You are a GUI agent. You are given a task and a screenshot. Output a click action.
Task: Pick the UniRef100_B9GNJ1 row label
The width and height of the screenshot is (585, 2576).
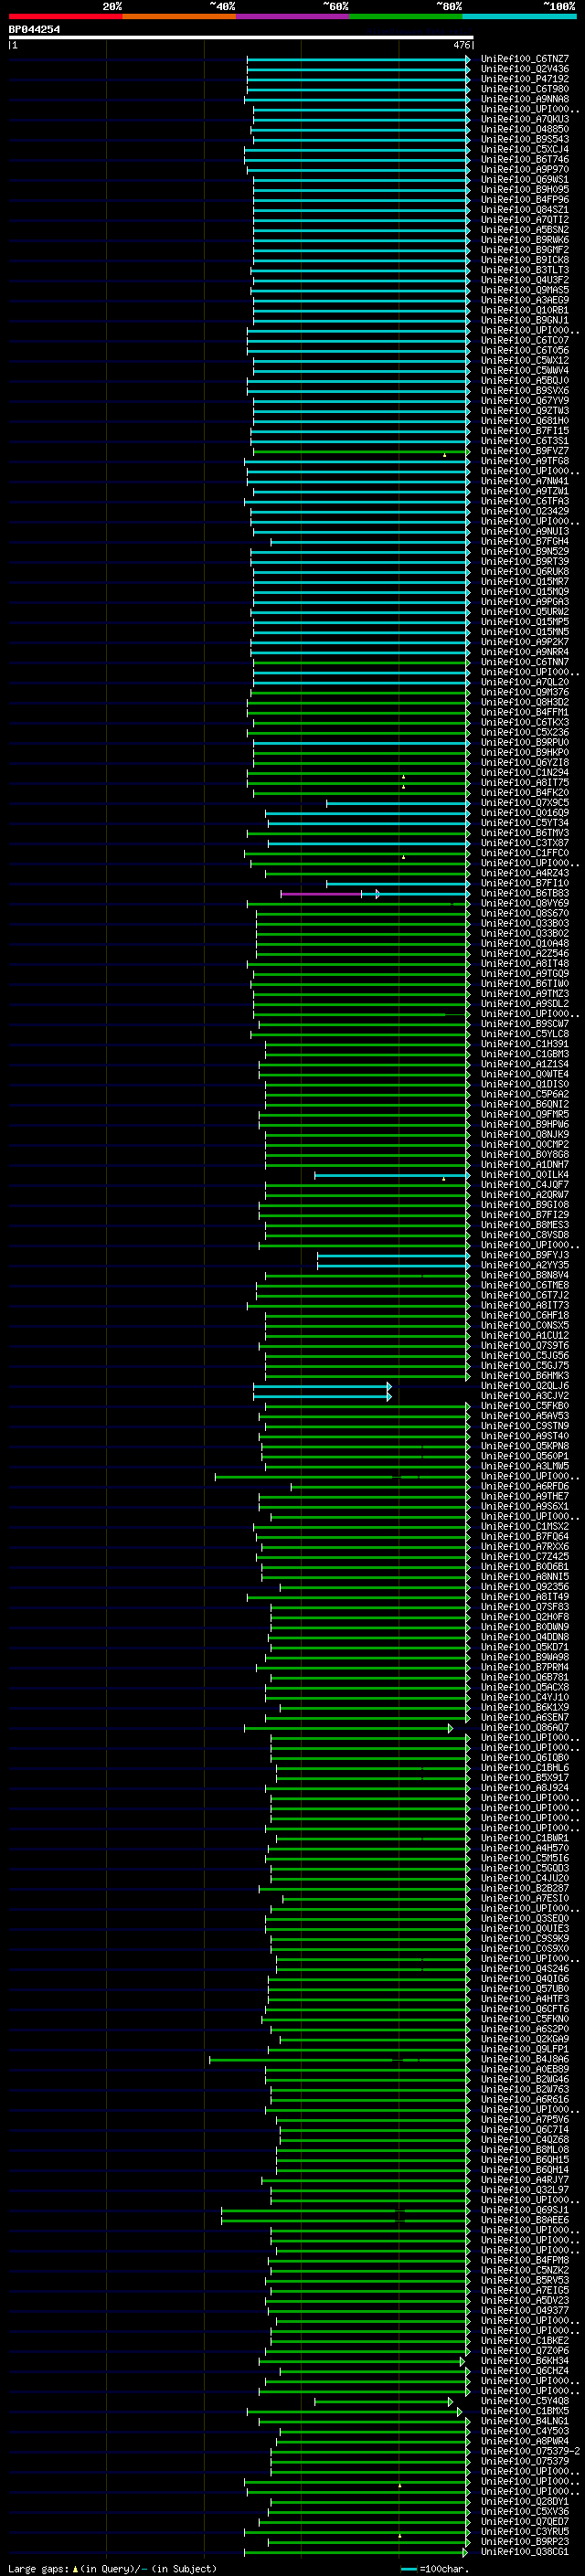click(x=524, y=320)
